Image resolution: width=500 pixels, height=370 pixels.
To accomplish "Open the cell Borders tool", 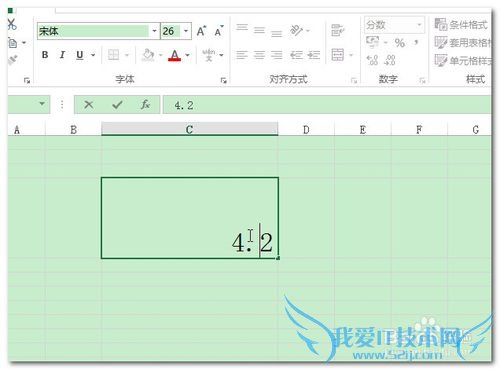I will tap(113, 55).
